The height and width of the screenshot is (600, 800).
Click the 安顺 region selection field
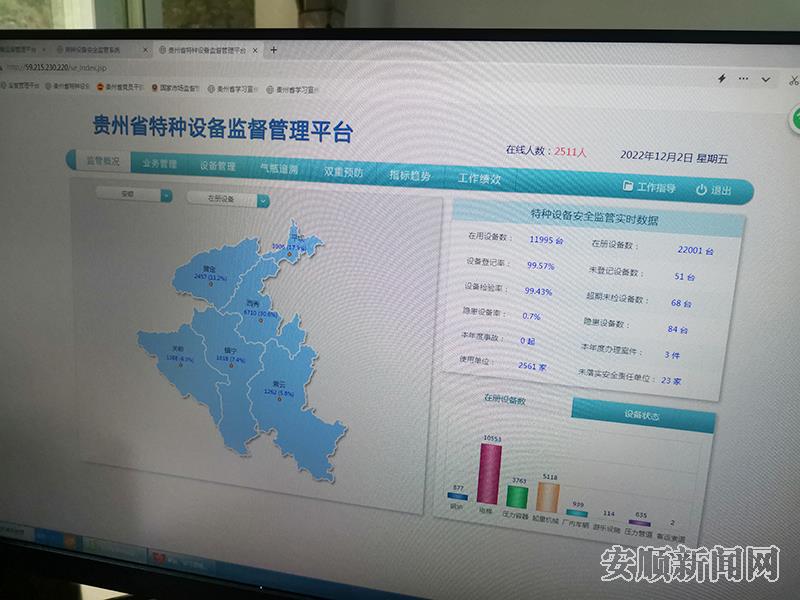pyautogui.click(x=129, y=194)
